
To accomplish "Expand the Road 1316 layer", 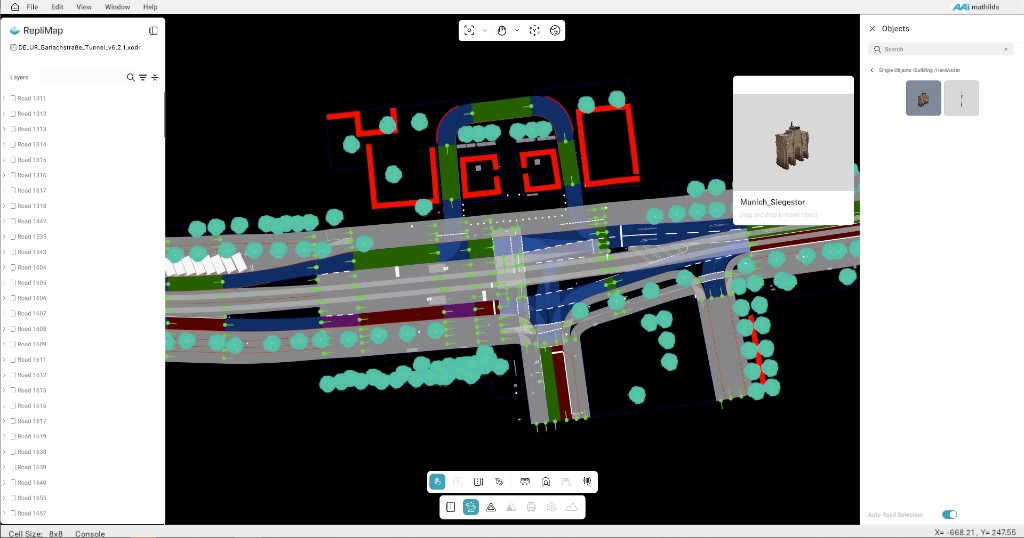I will coord(5,175).
